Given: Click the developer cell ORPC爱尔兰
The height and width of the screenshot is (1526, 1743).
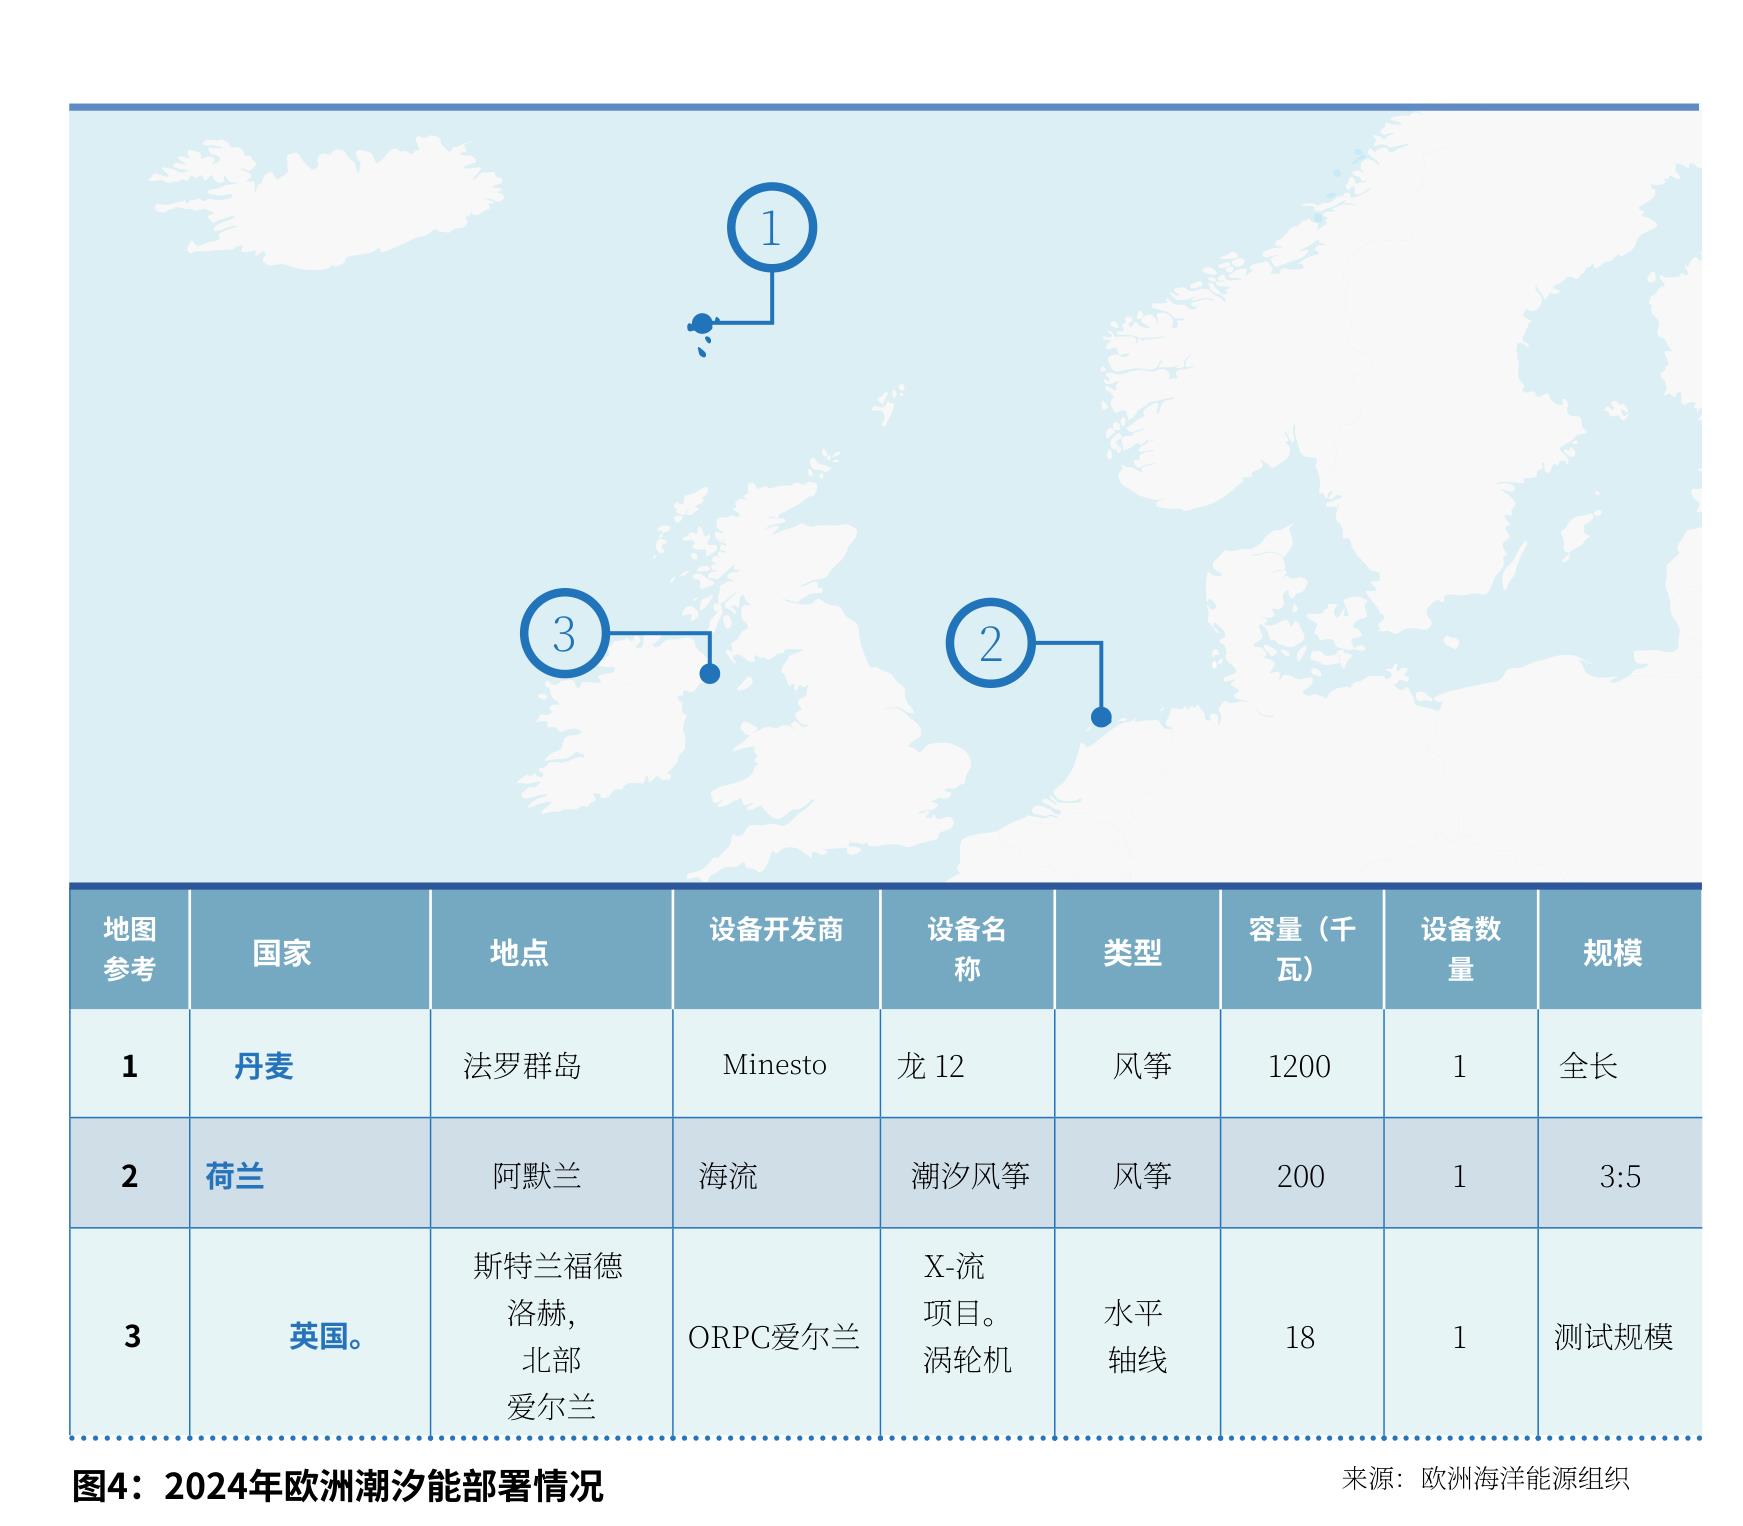Looking at the screenshot, I should 774,1337.
